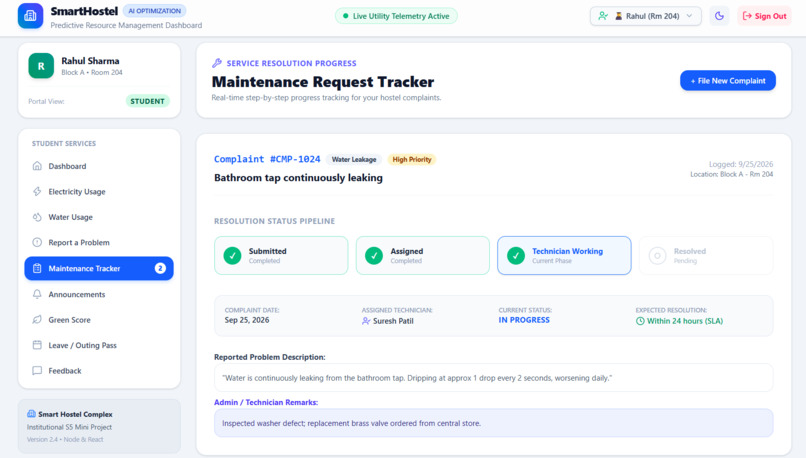The image size is (806, 458).
Task: Click the wrench icon by Service Resolution Progress
Action: [x=217, y=63]
